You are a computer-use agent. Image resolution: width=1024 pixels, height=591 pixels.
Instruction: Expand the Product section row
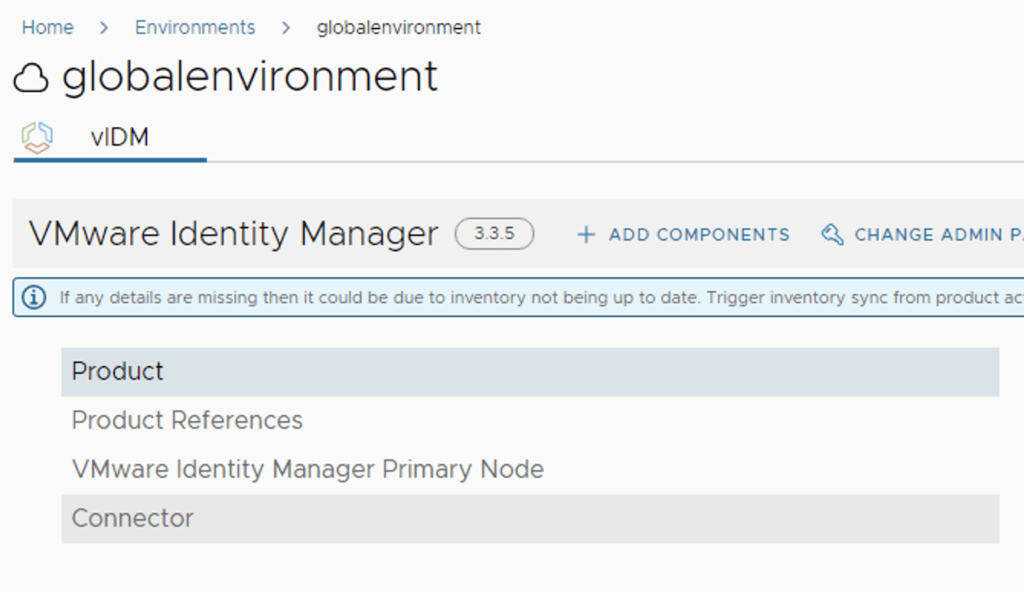pyautogui.click(x=118, y=371)
